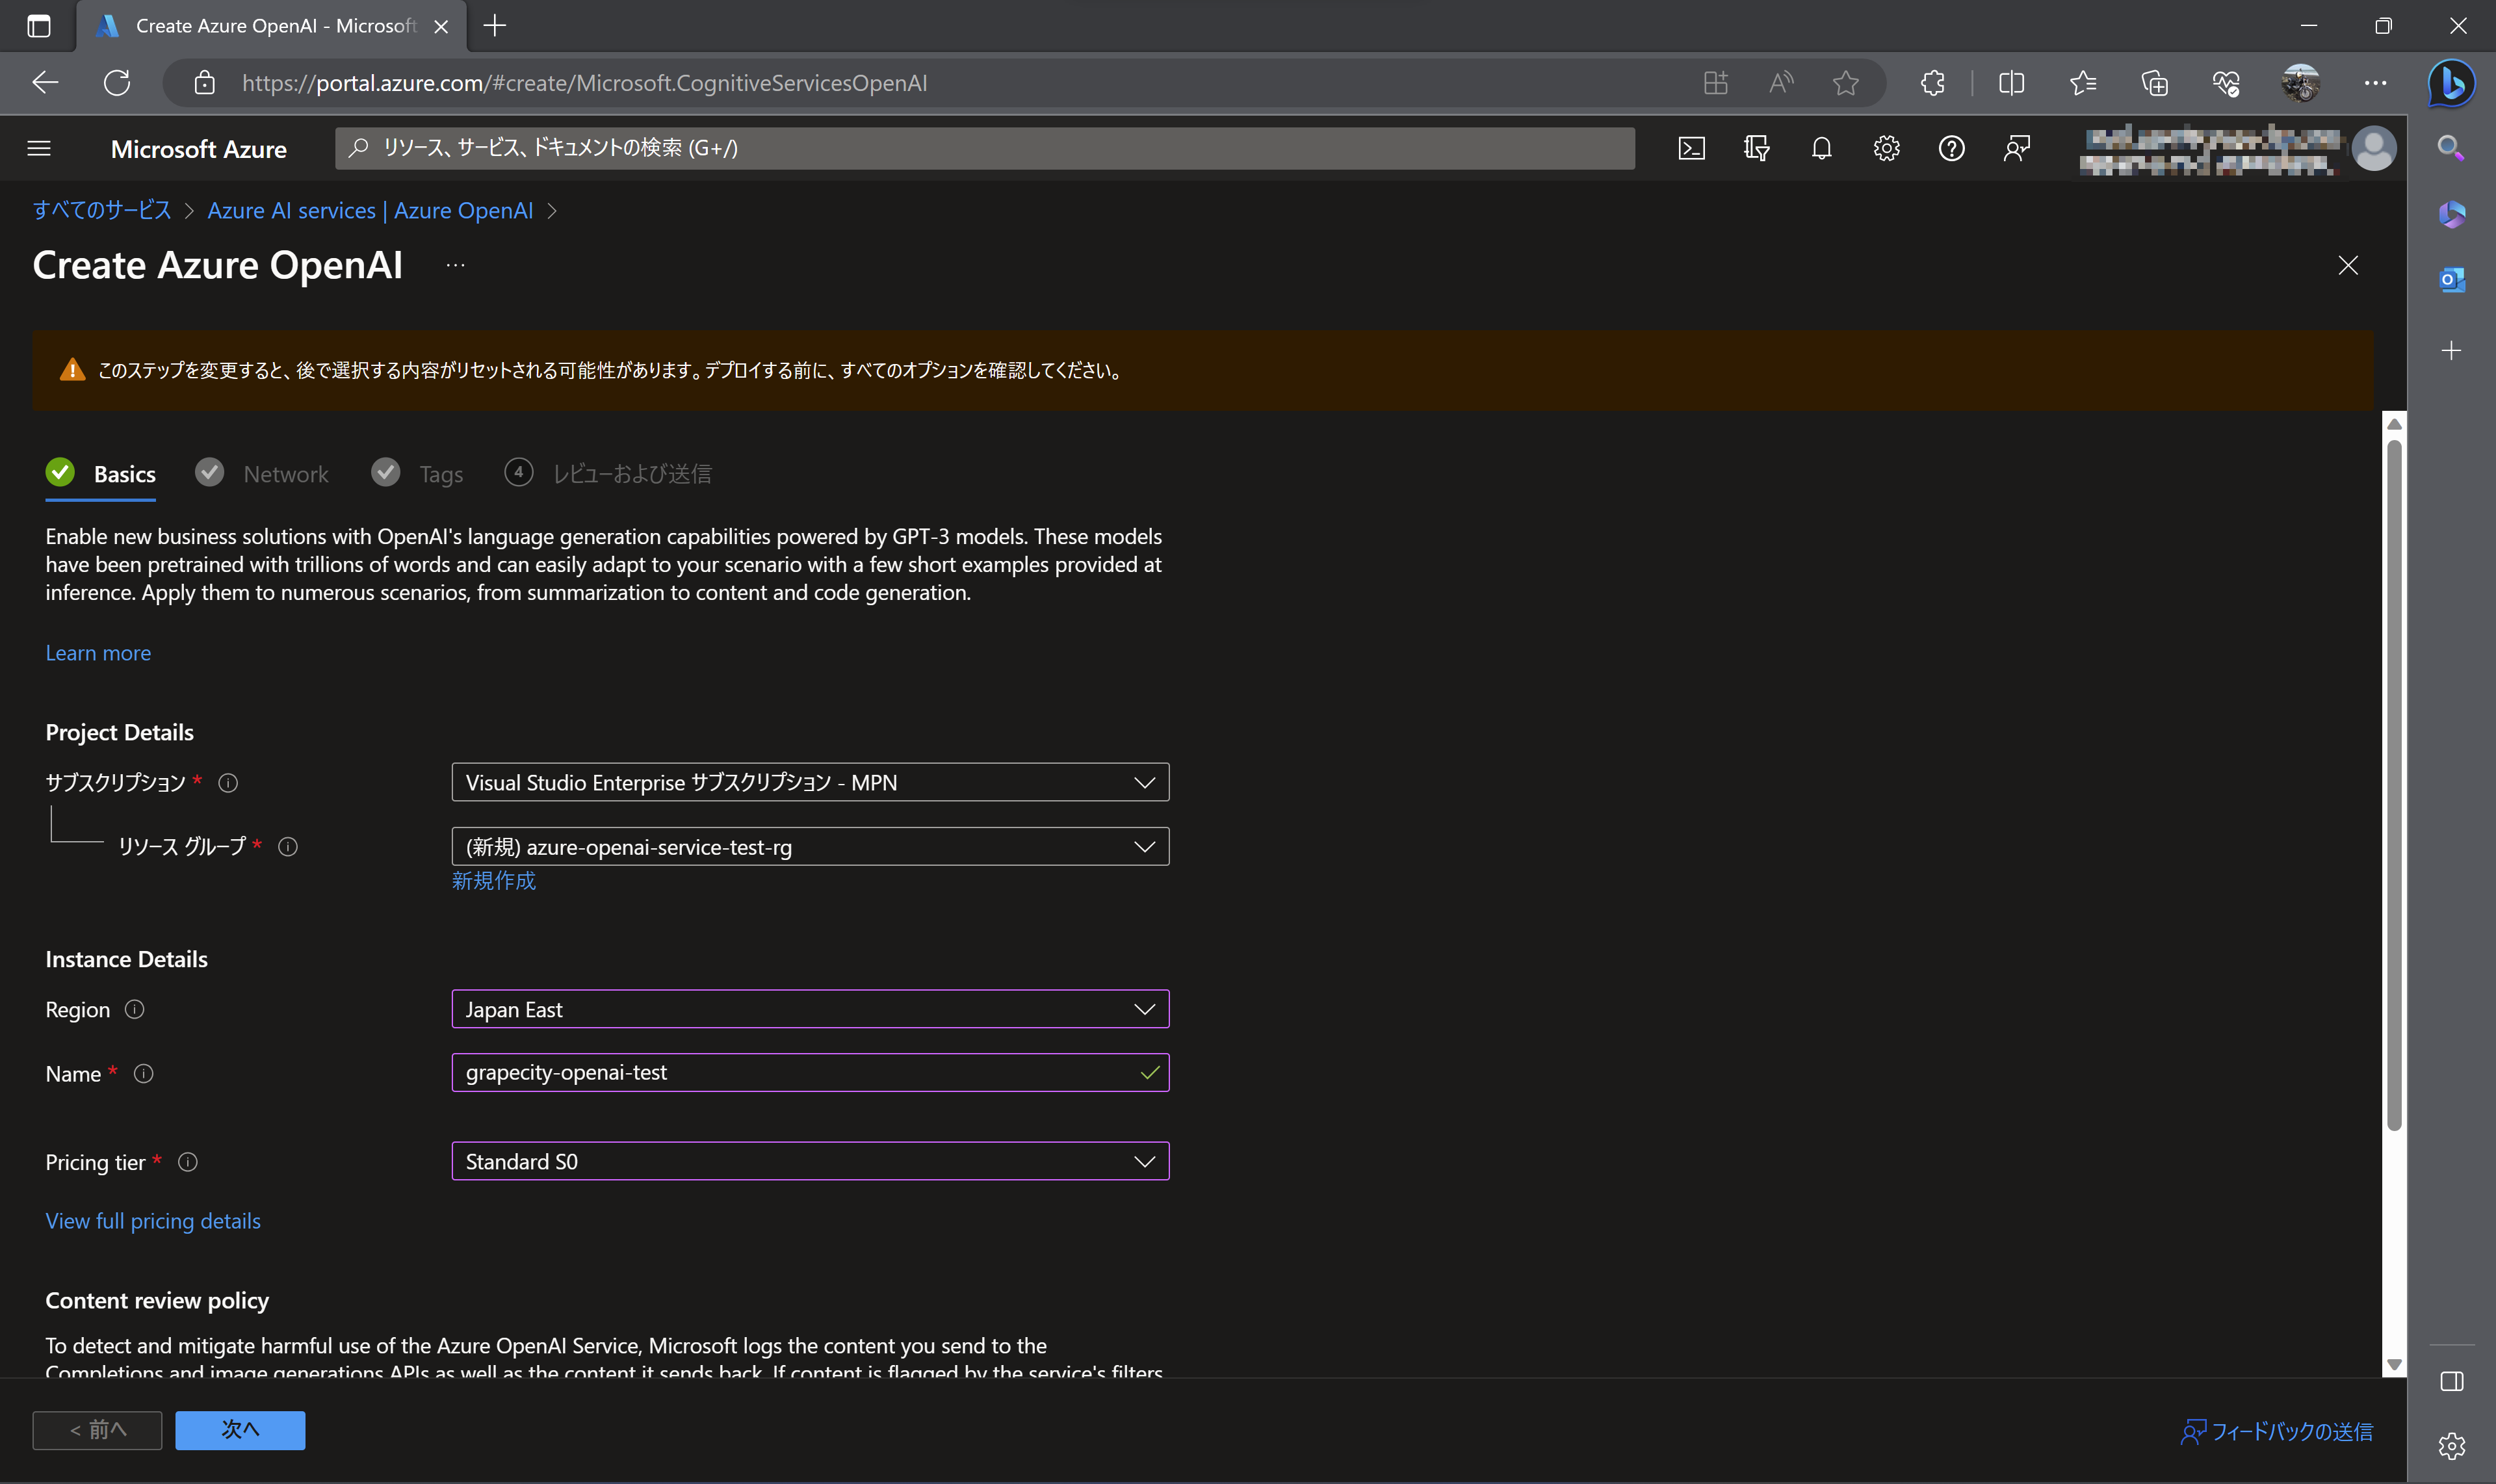Open the Help and support question mark

(1951, 149)
